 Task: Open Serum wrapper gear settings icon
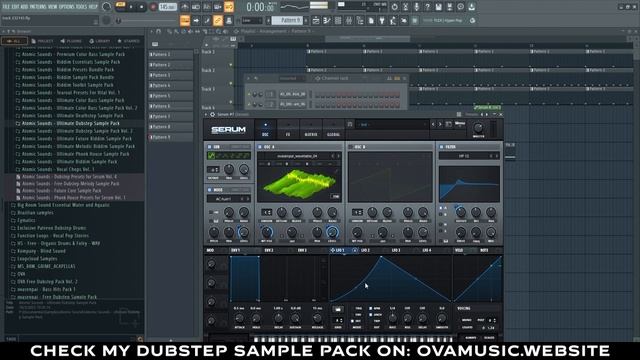point(212,115)
